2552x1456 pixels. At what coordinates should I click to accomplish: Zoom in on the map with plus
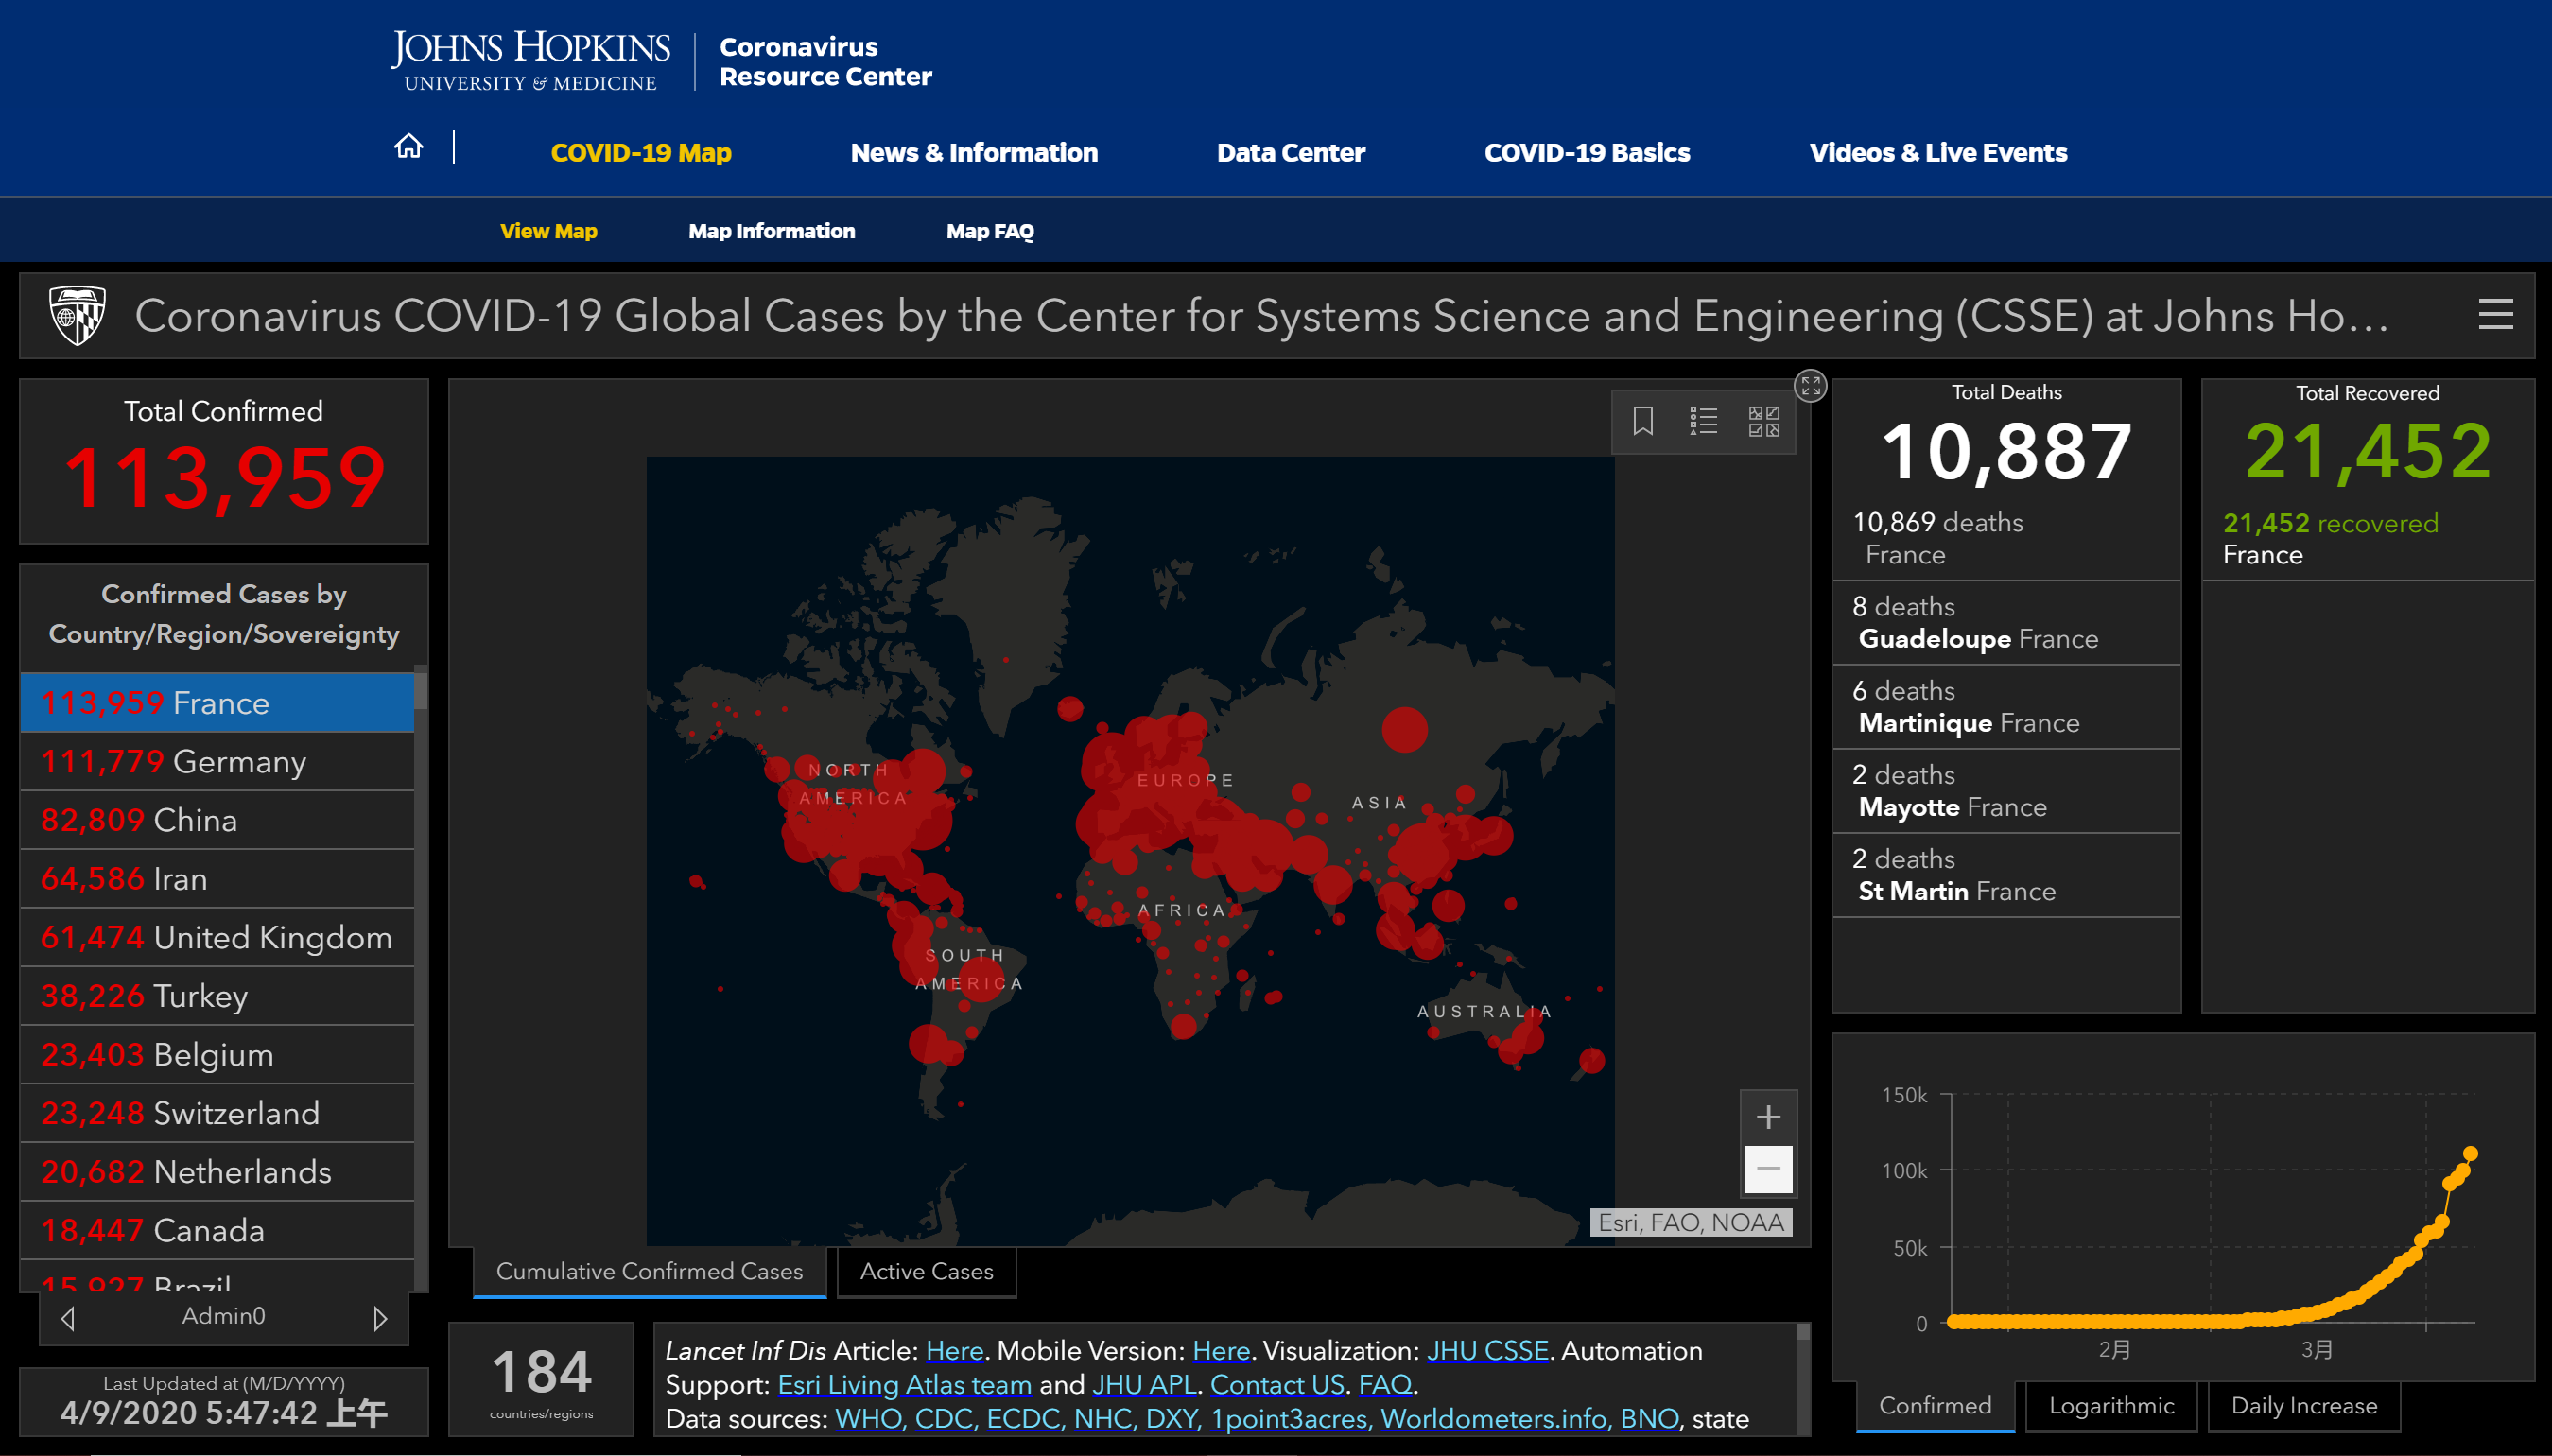click(1768, 1117)
